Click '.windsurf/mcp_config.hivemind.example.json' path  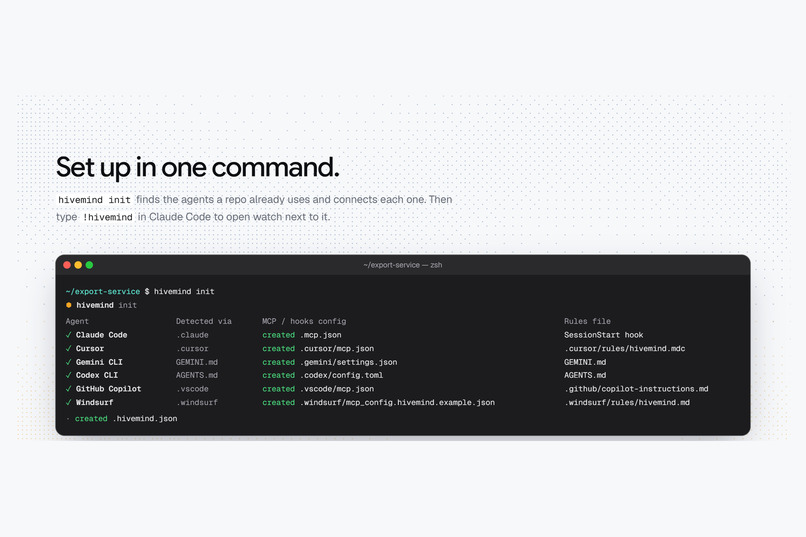(x=398, y=402)
